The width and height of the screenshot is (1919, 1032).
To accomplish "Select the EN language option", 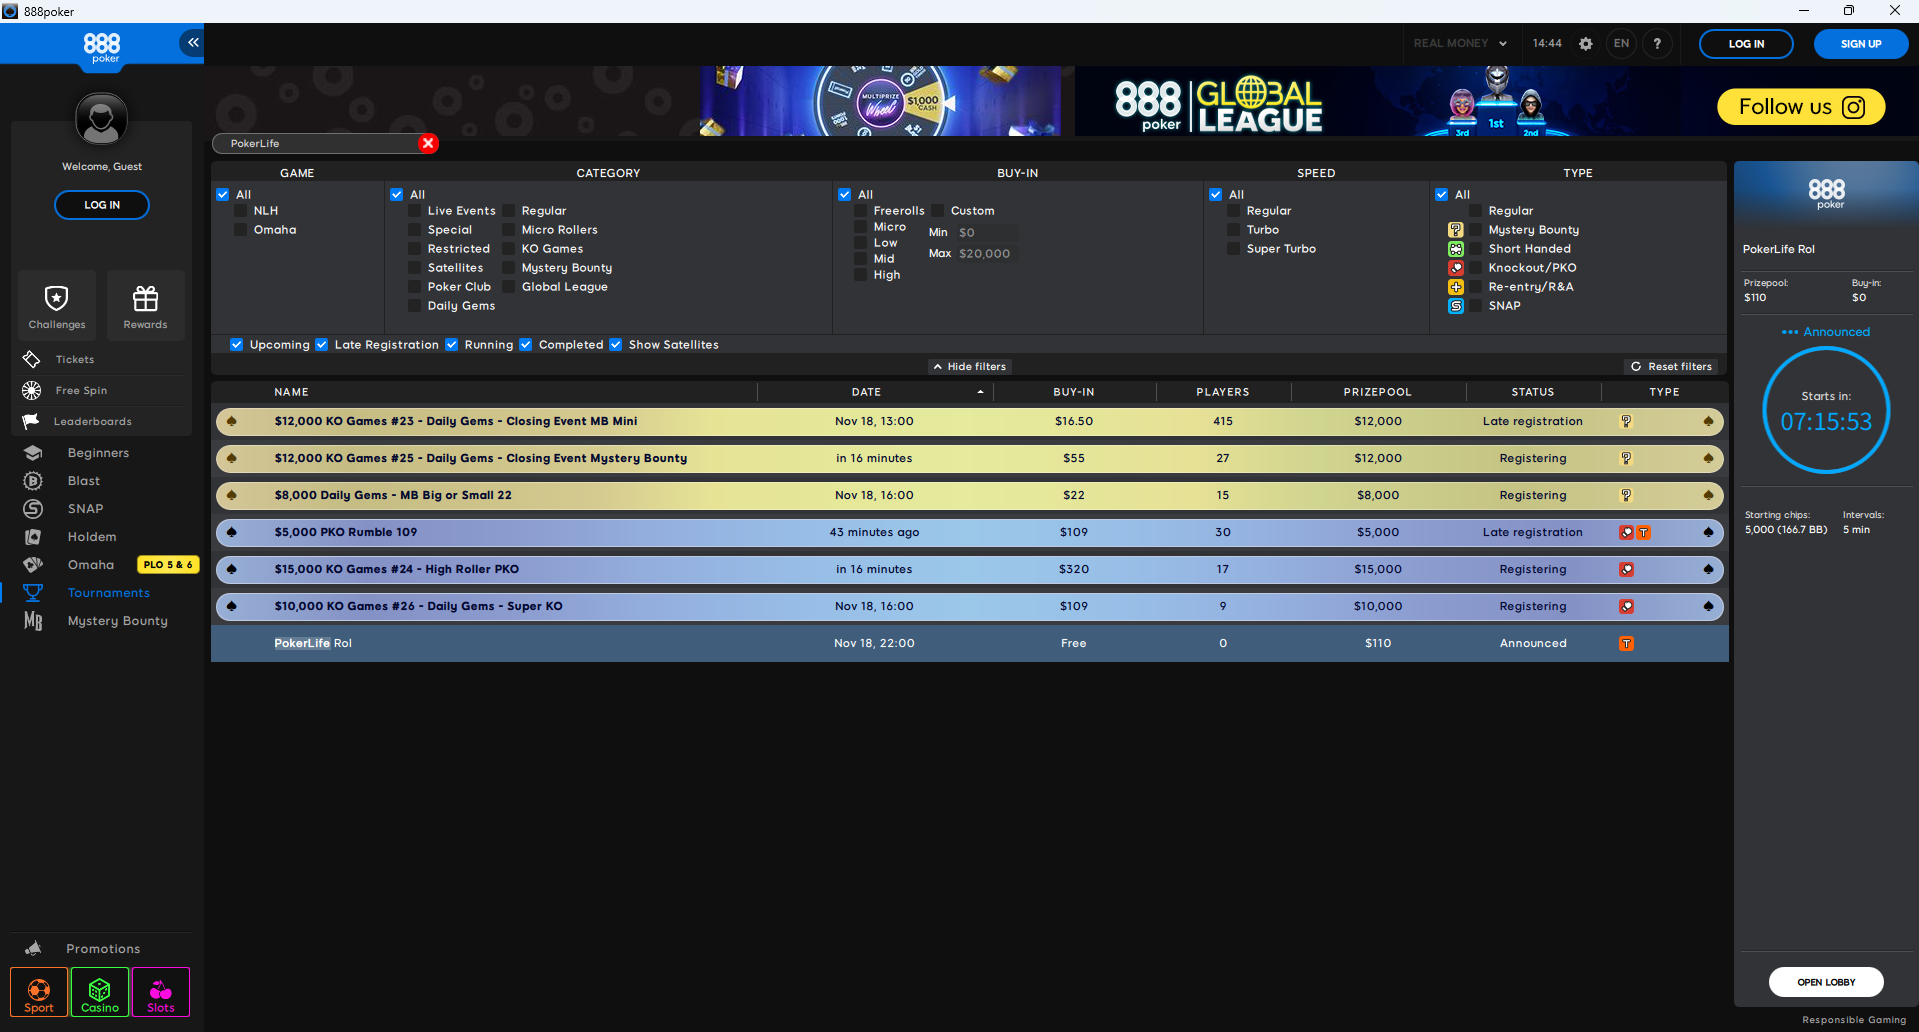I will click(1620, 43).
